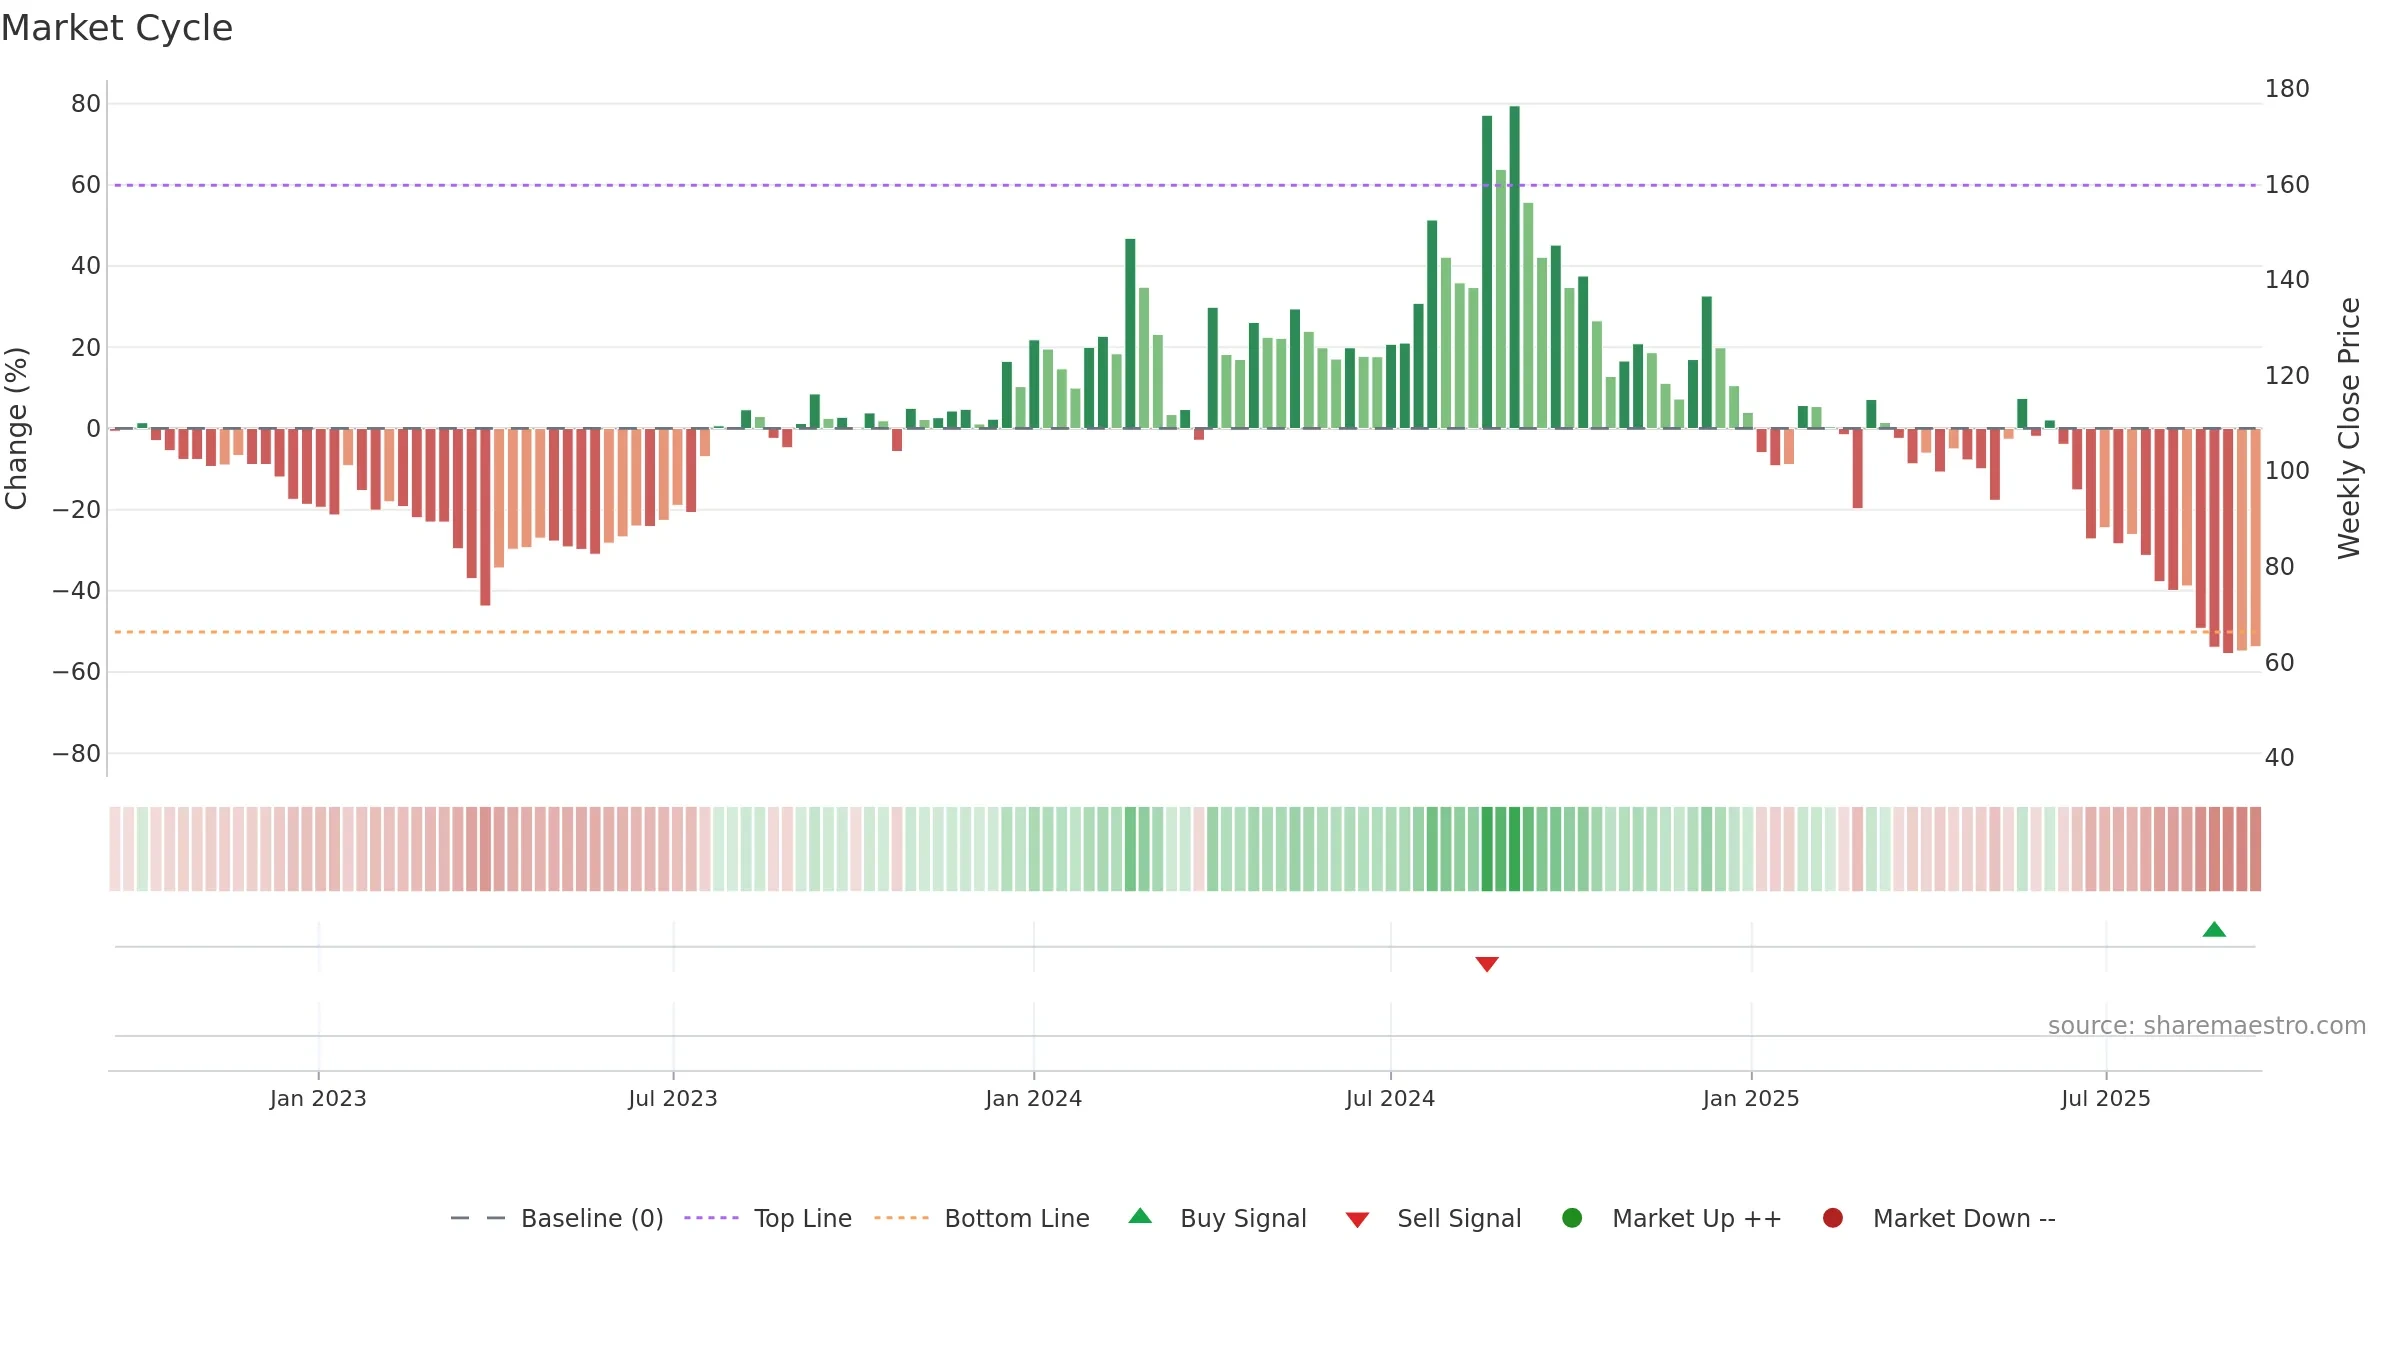Click the 60 tick on the left axis
This screenshot has height=1350, width=2400.
86,184
